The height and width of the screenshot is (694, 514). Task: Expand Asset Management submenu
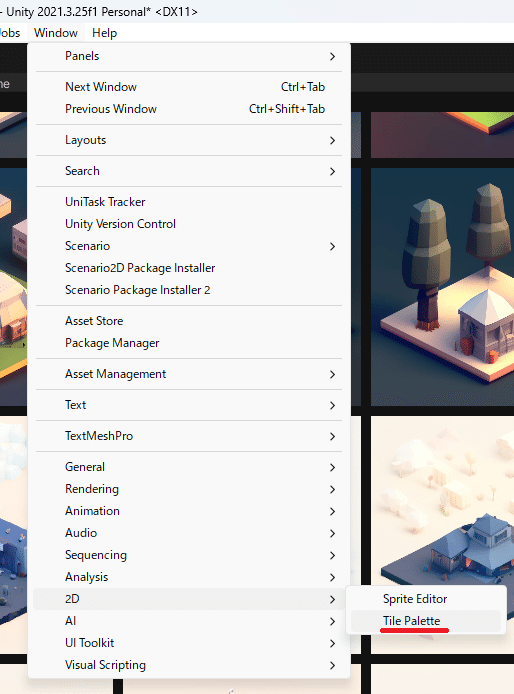(189, 374)
